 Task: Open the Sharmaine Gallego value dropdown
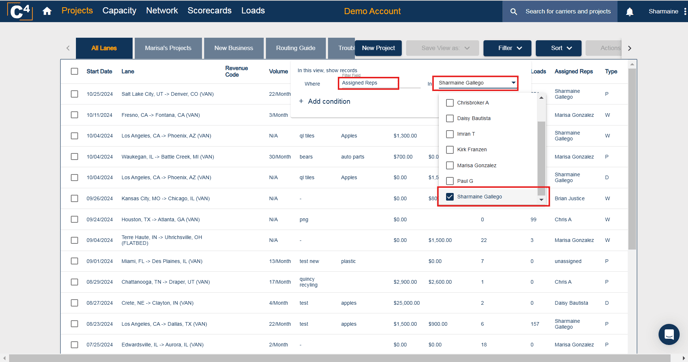[x=475, y=83]
